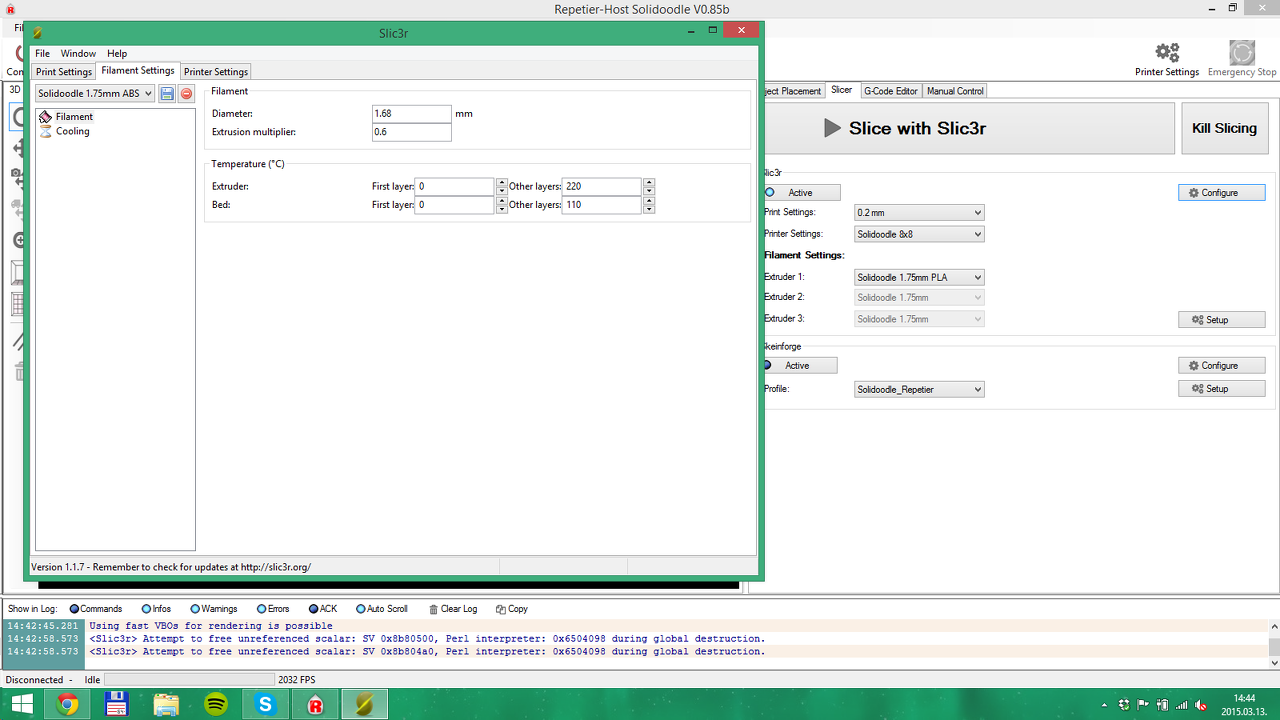Viewport: 1280px width, 720px height.
Task: Open the Extruder 1 filament dropdown
Action: click(x=919, y=277)
